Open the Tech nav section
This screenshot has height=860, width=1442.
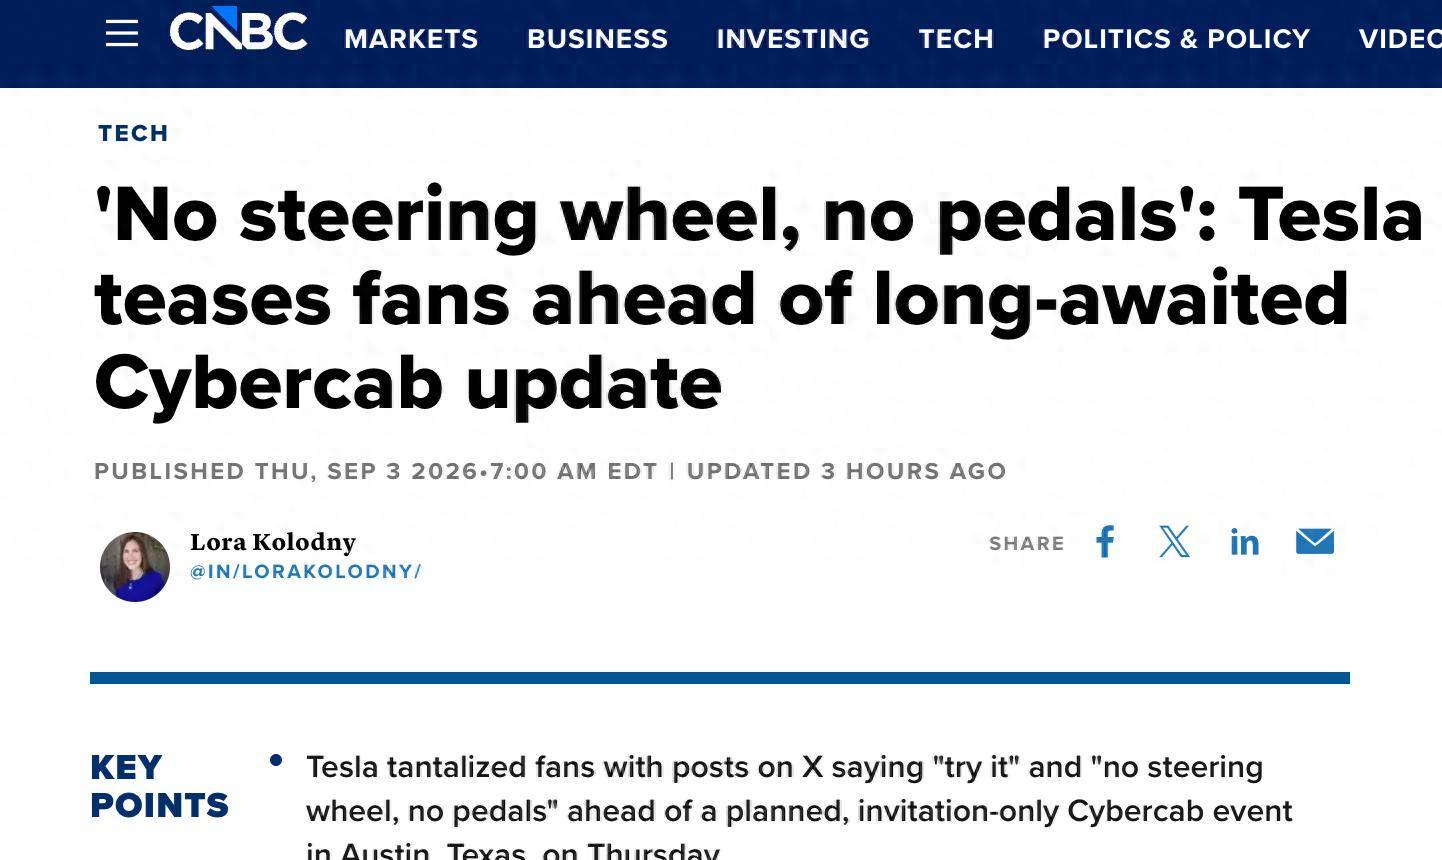pyautogui.click(x=956, y=39)
